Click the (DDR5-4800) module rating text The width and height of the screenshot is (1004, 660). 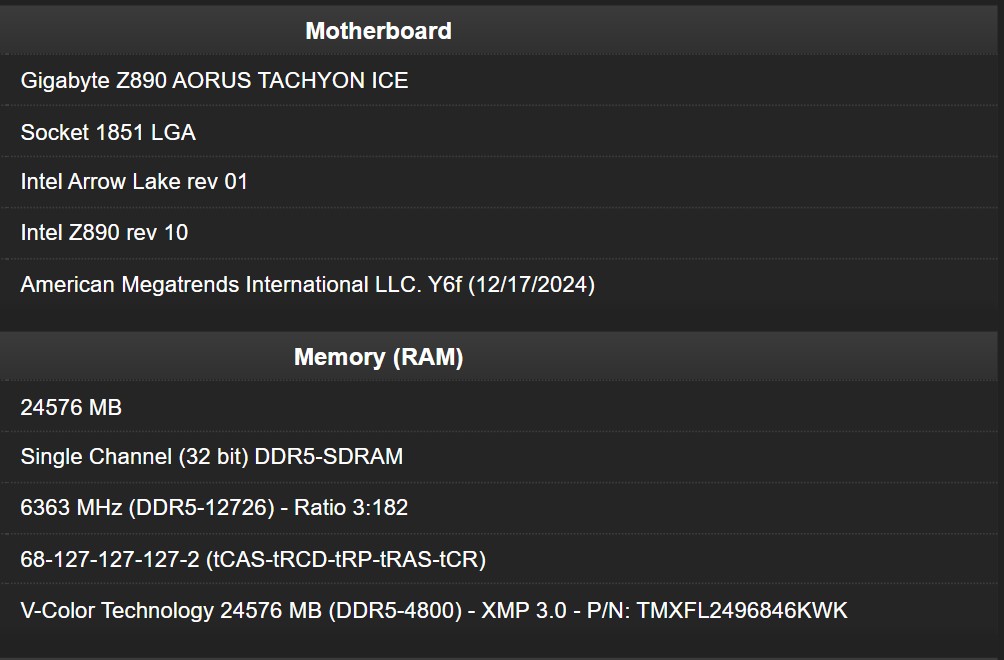[394, 610]
